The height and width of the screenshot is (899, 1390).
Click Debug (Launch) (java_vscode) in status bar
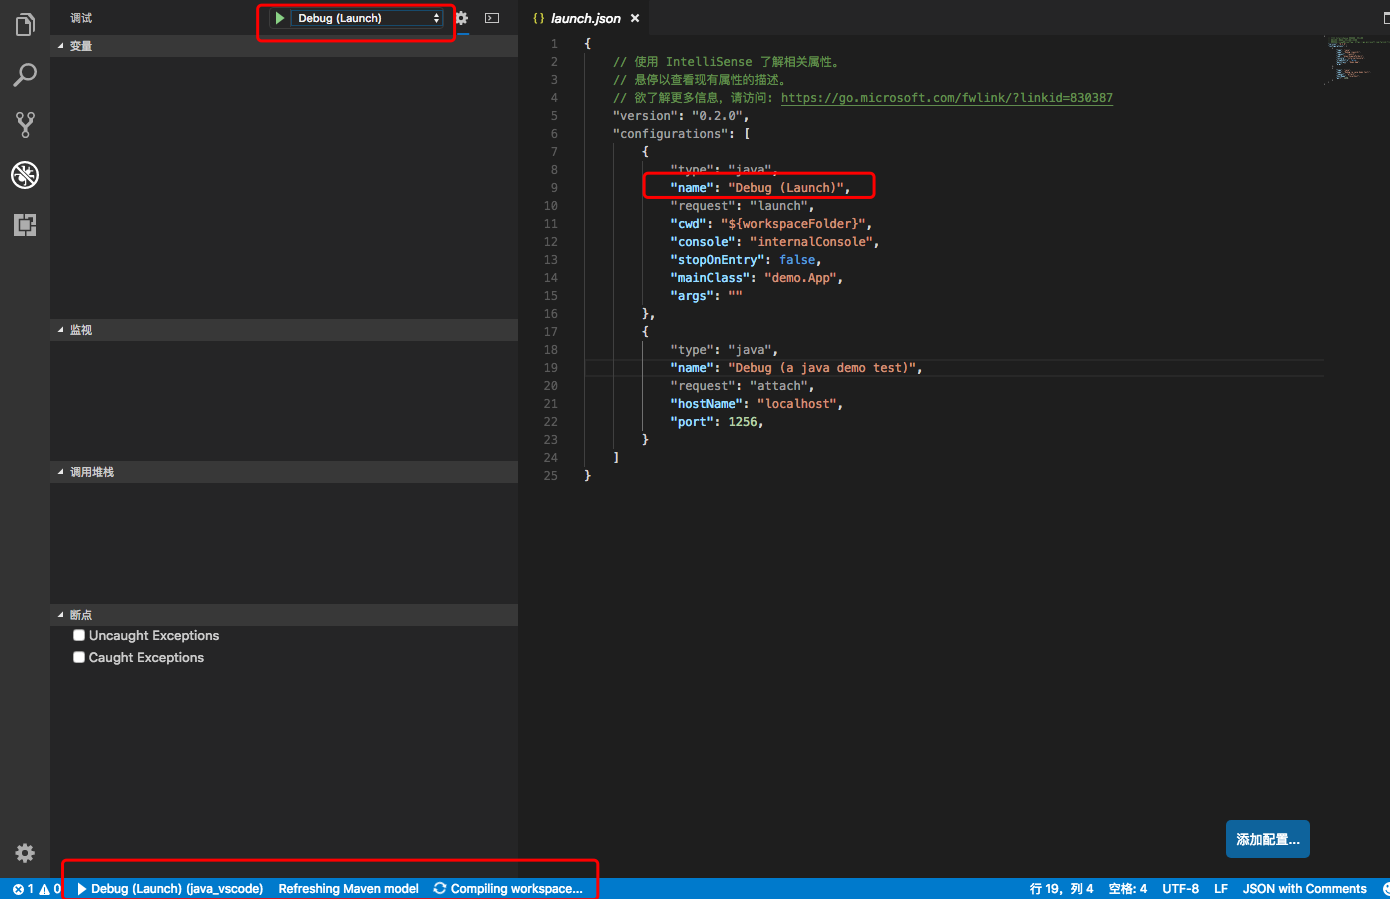point(170,889)
